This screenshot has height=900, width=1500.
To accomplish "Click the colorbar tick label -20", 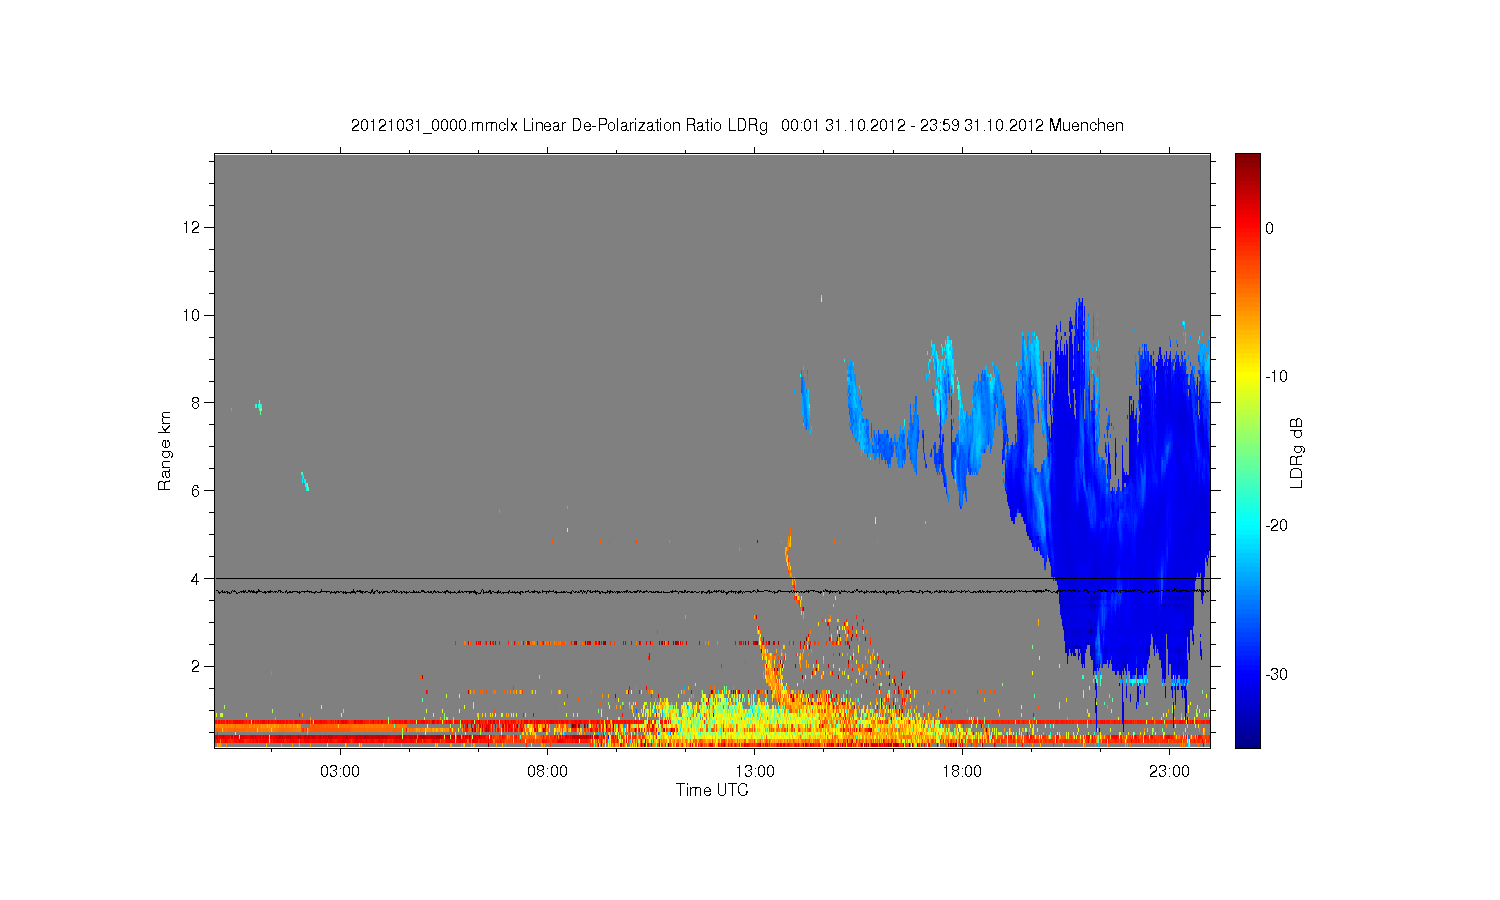I will (x=1276, y=526).
